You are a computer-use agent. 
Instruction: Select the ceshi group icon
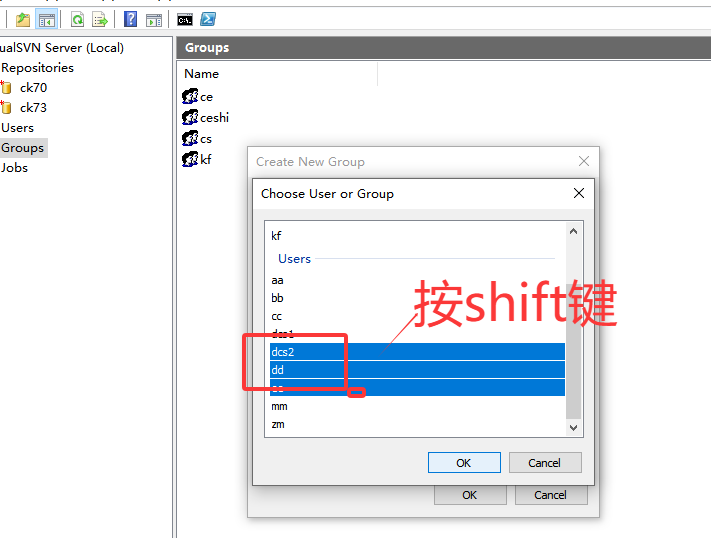(190, 117)
